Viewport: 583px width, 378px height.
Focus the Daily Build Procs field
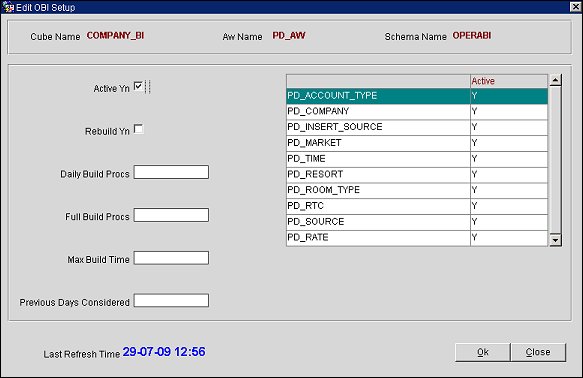[x=171, y=172]
